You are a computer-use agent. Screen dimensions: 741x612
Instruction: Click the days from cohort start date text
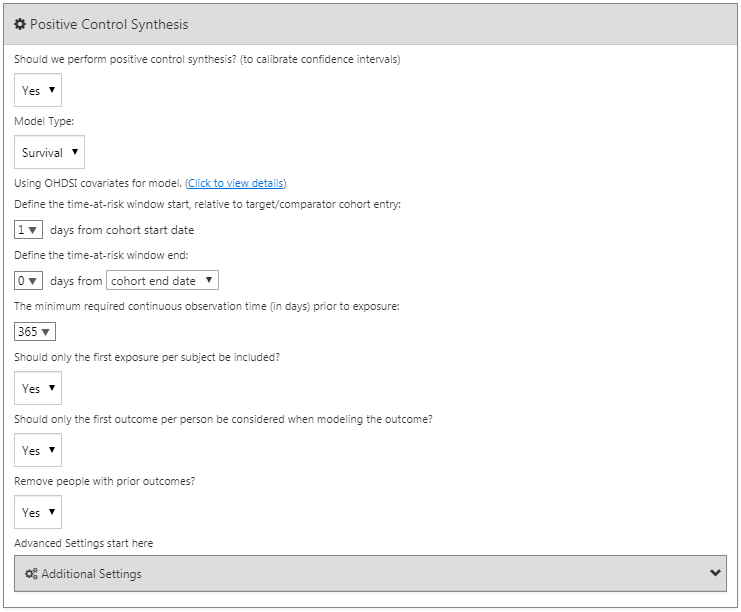[122, 230]
